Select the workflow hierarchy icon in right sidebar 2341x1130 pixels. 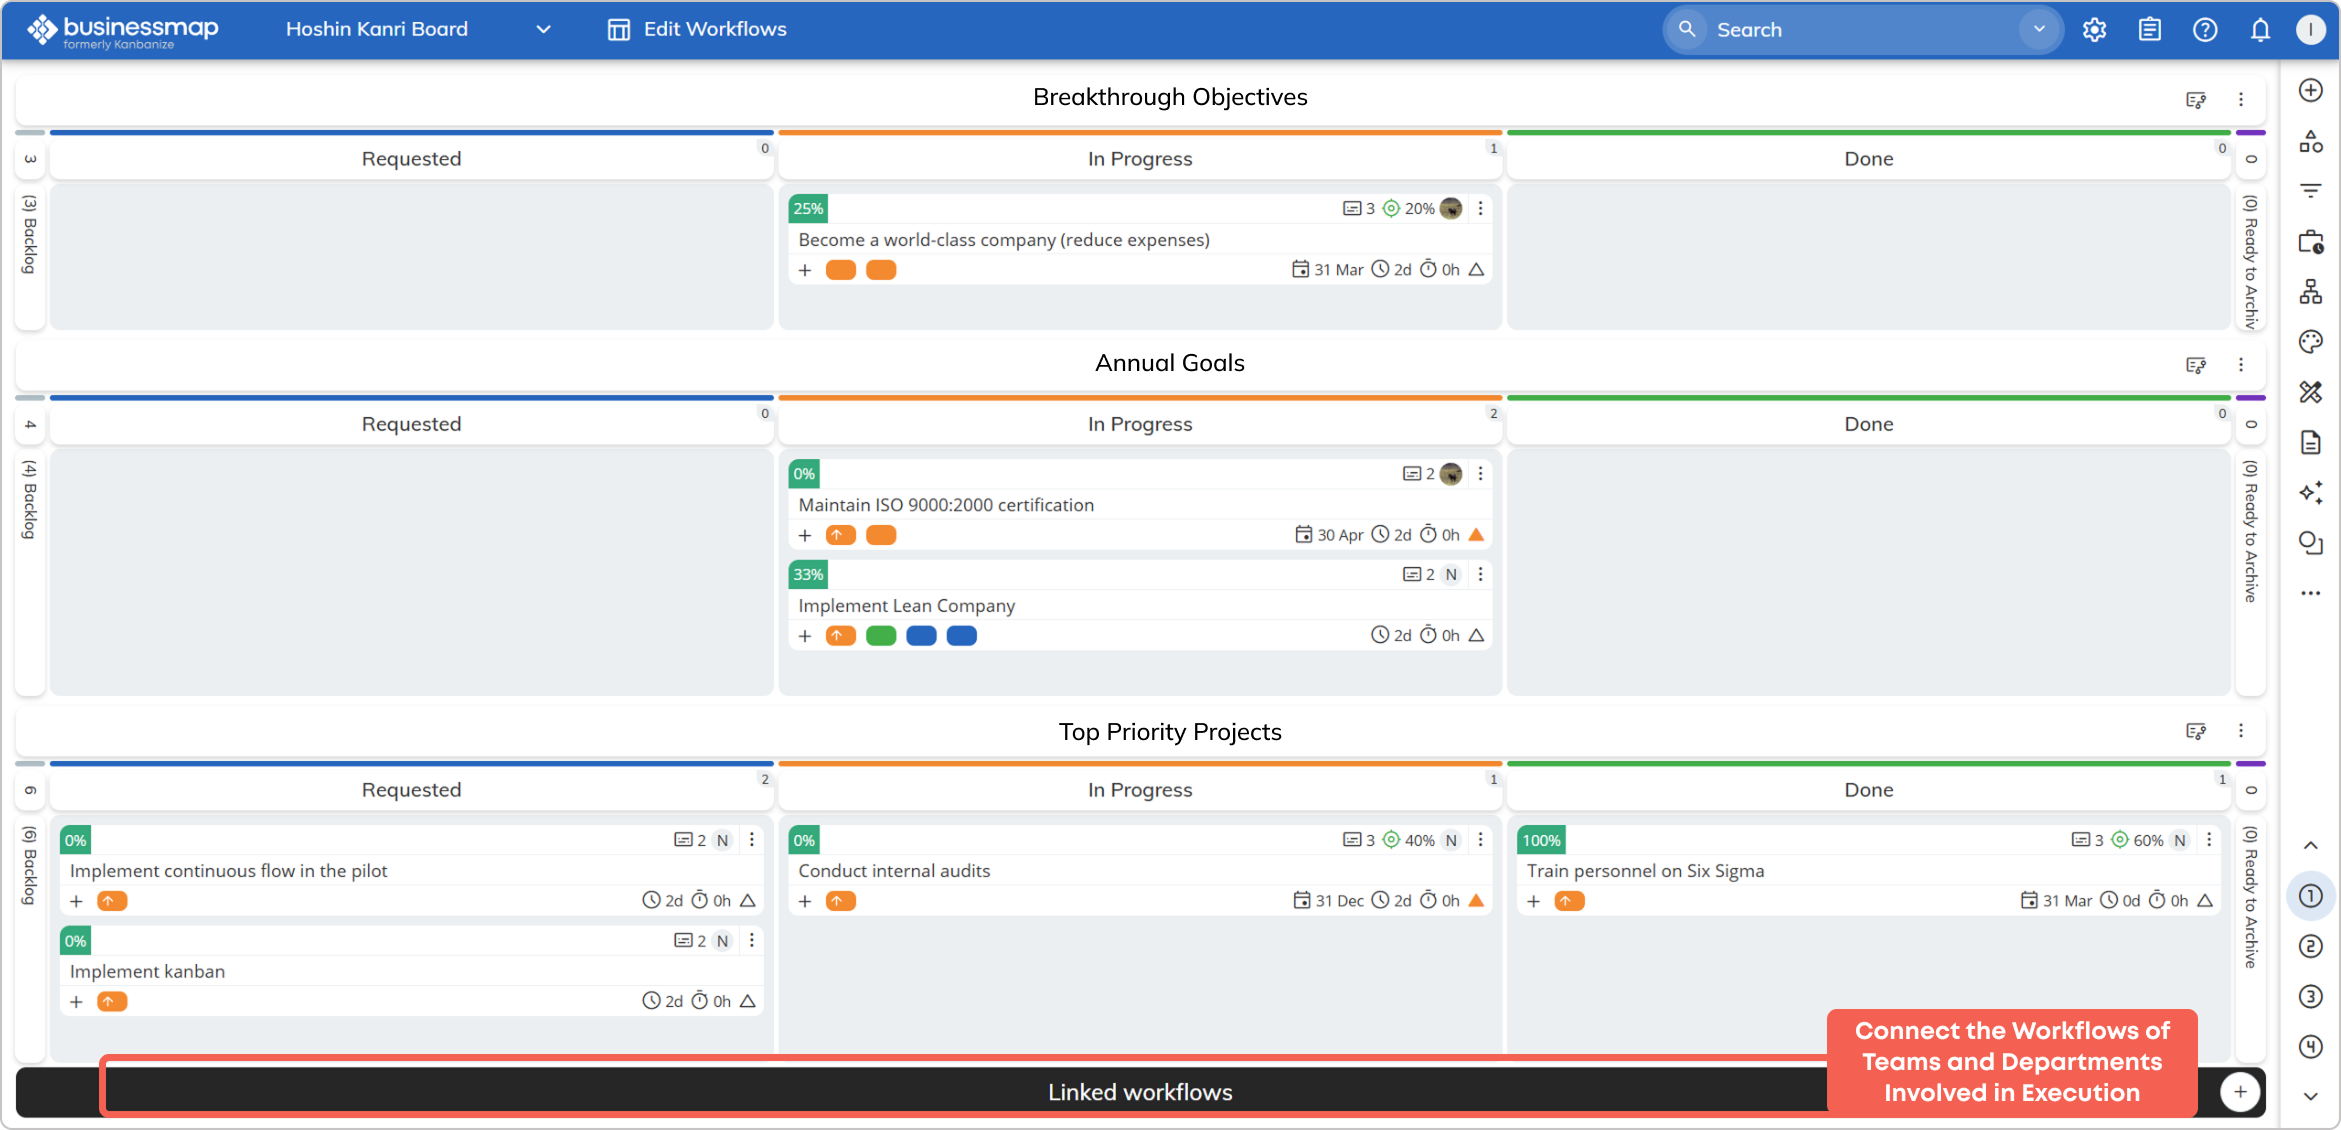coord(2311,291)
